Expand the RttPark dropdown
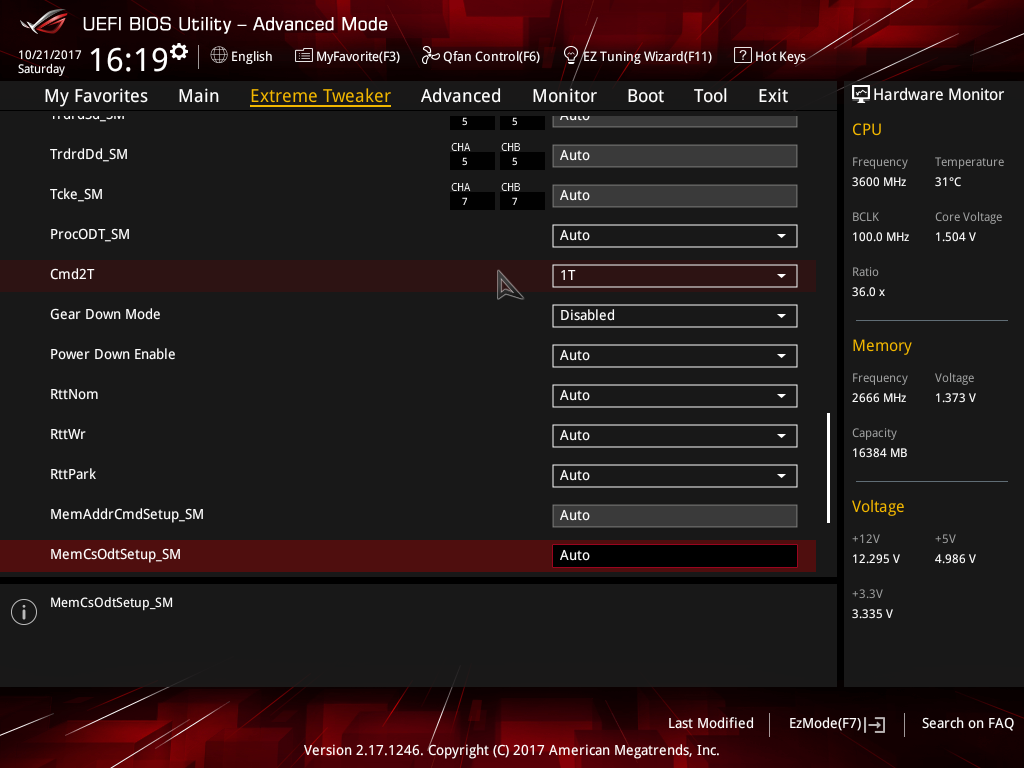 675,475
